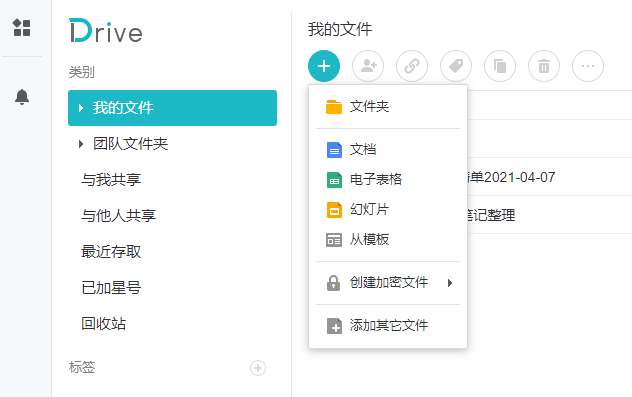Open the 回收站 category
This screenshot has height=397, width=632.
coord(104,324)
